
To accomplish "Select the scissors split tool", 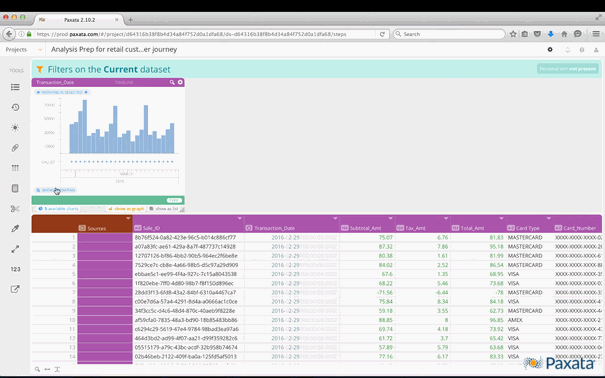I will pyautogui.click(x=15, y=209).
